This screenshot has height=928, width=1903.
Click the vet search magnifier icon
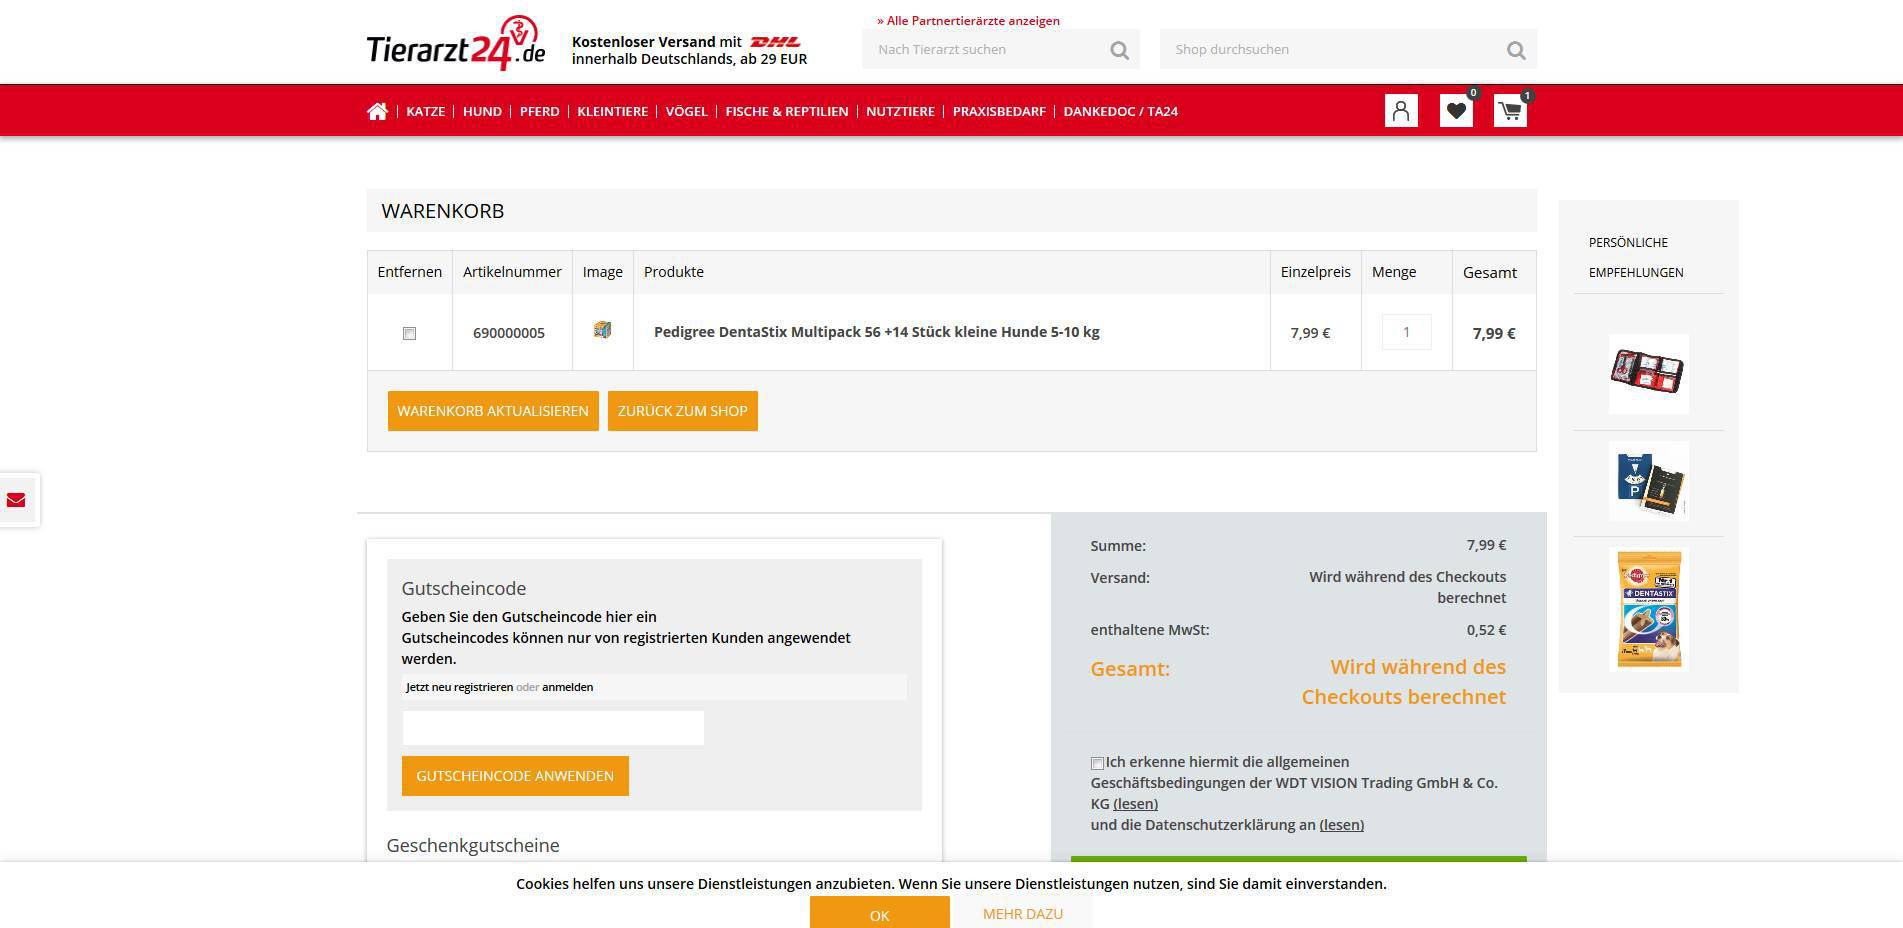[1119, 50]
